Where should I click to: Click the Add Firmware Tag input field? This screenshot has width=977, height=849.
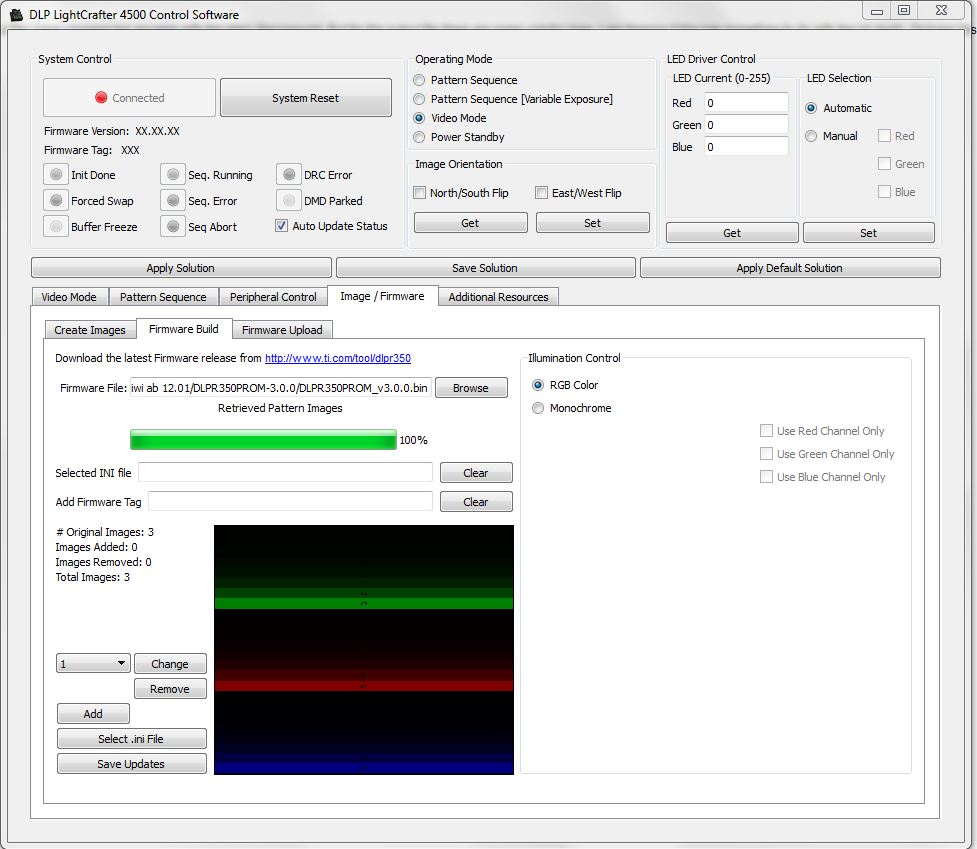(290, 501)
